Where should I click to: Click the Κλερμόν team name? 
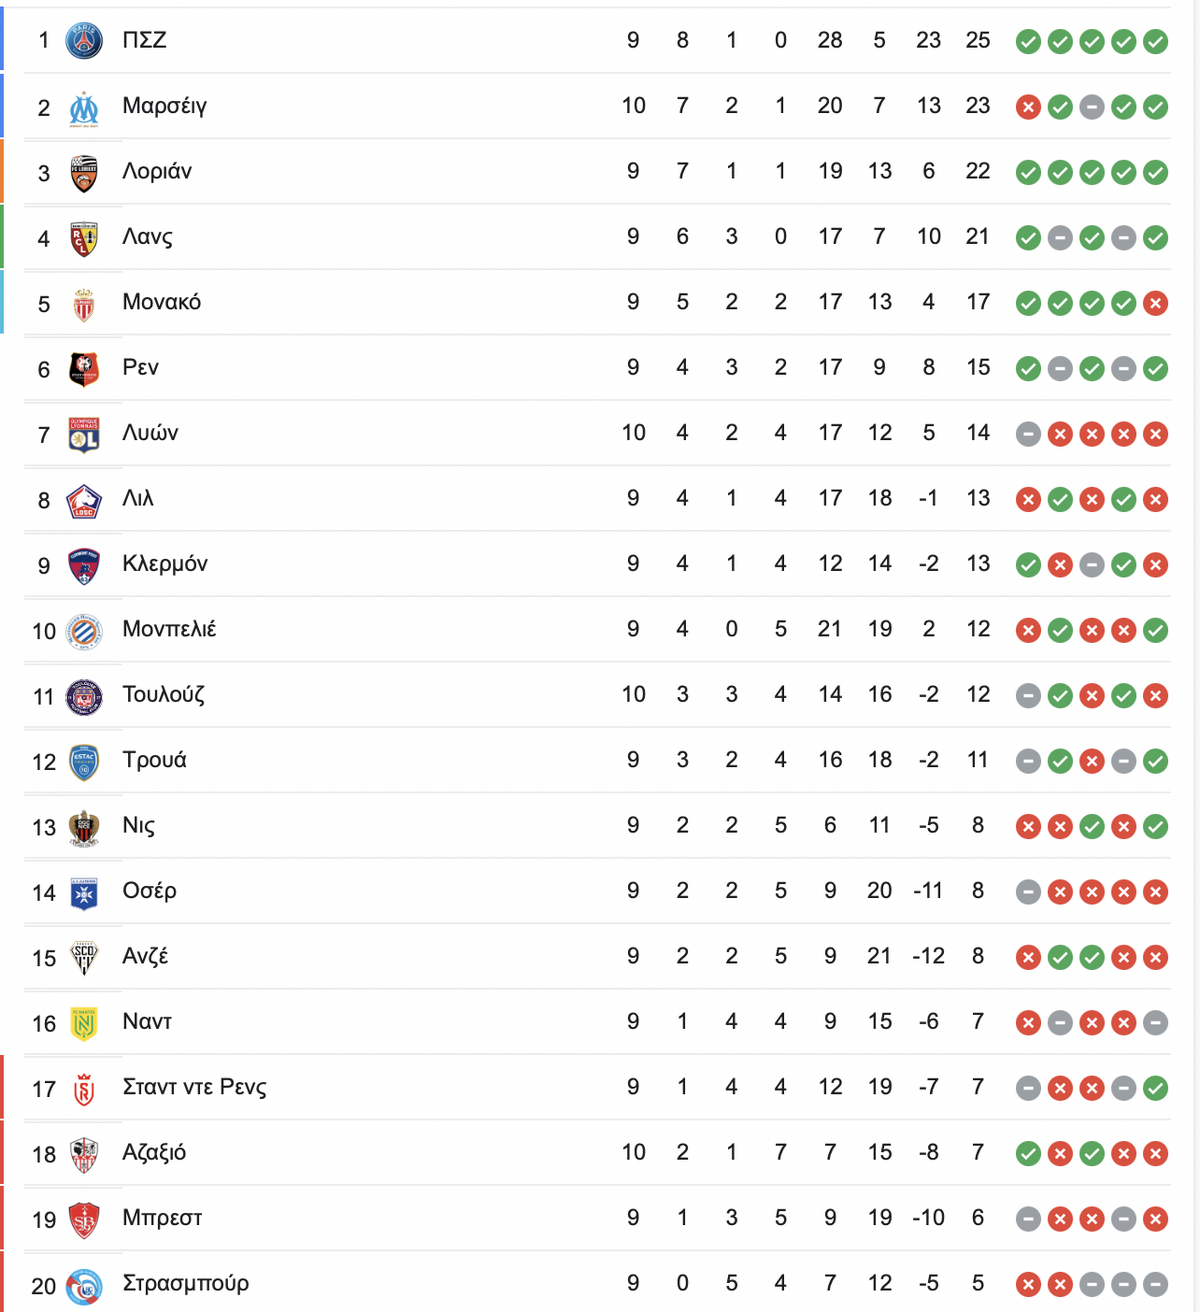point(165,564)
